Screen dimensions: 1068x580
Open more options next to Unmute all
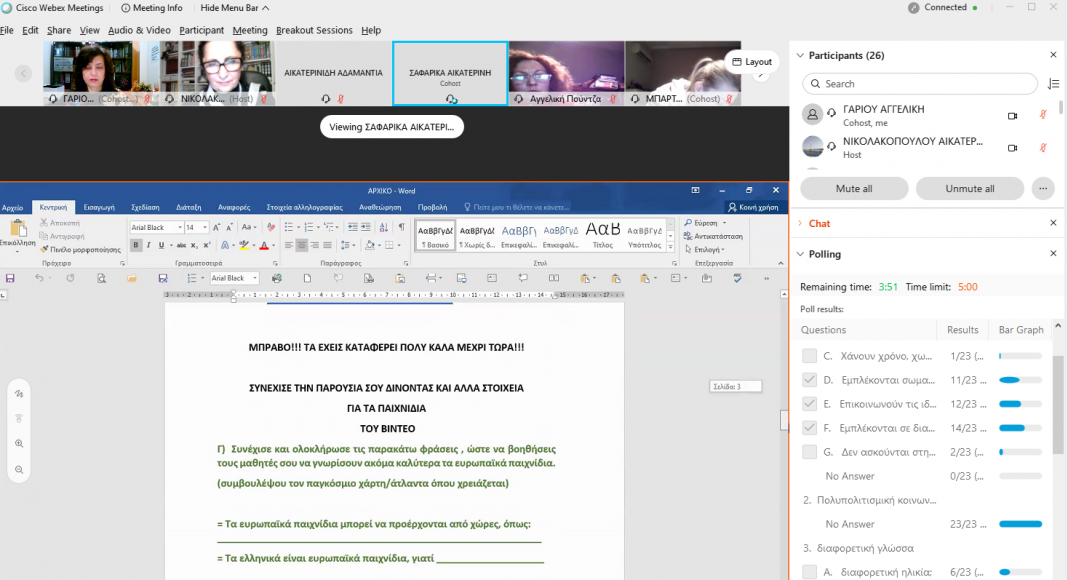1043,188
